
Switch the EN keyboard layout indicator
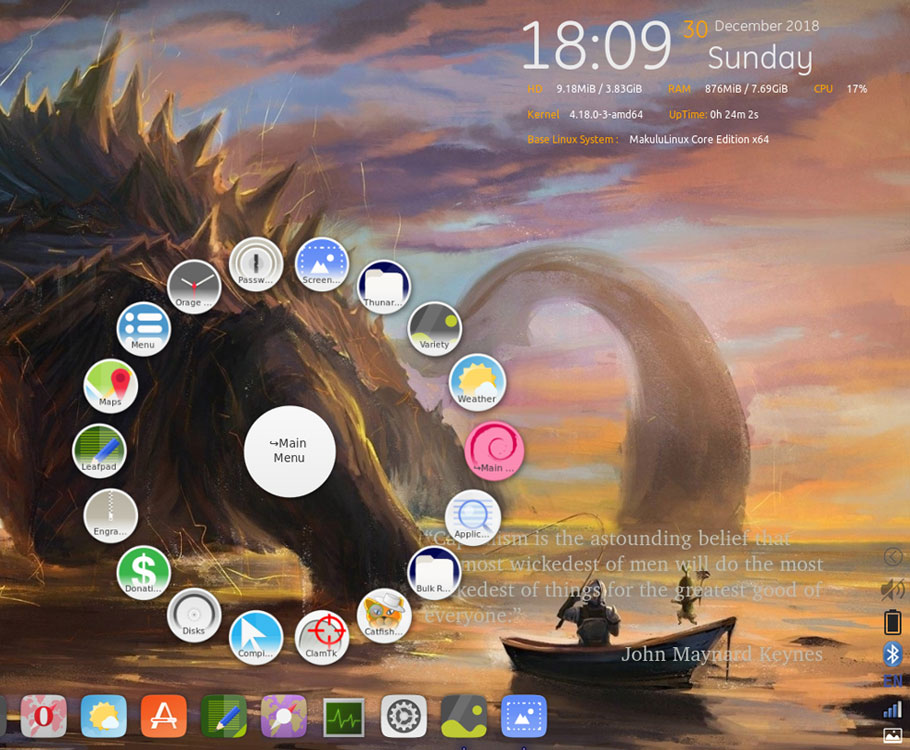pyautogui.click(x=893, y=681)
